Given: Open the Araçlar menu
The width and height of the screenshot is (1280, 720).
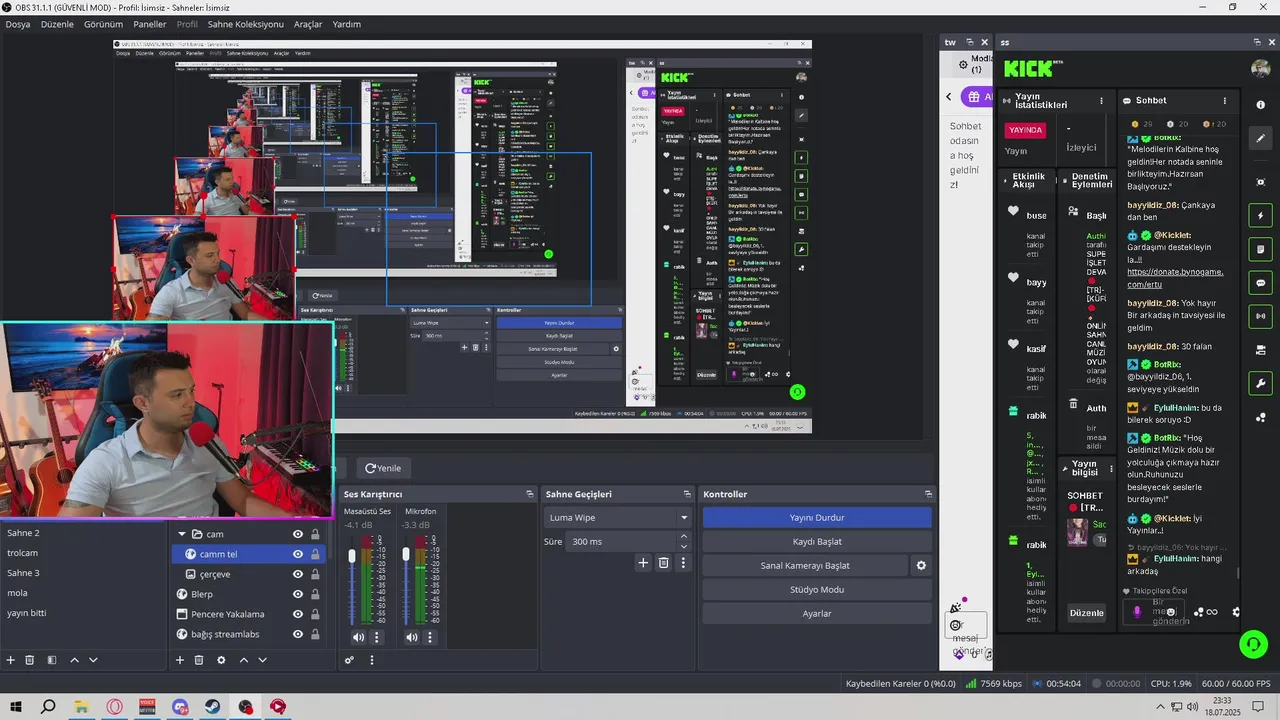Looking at the screenshot, I should (x=308, y=24).
